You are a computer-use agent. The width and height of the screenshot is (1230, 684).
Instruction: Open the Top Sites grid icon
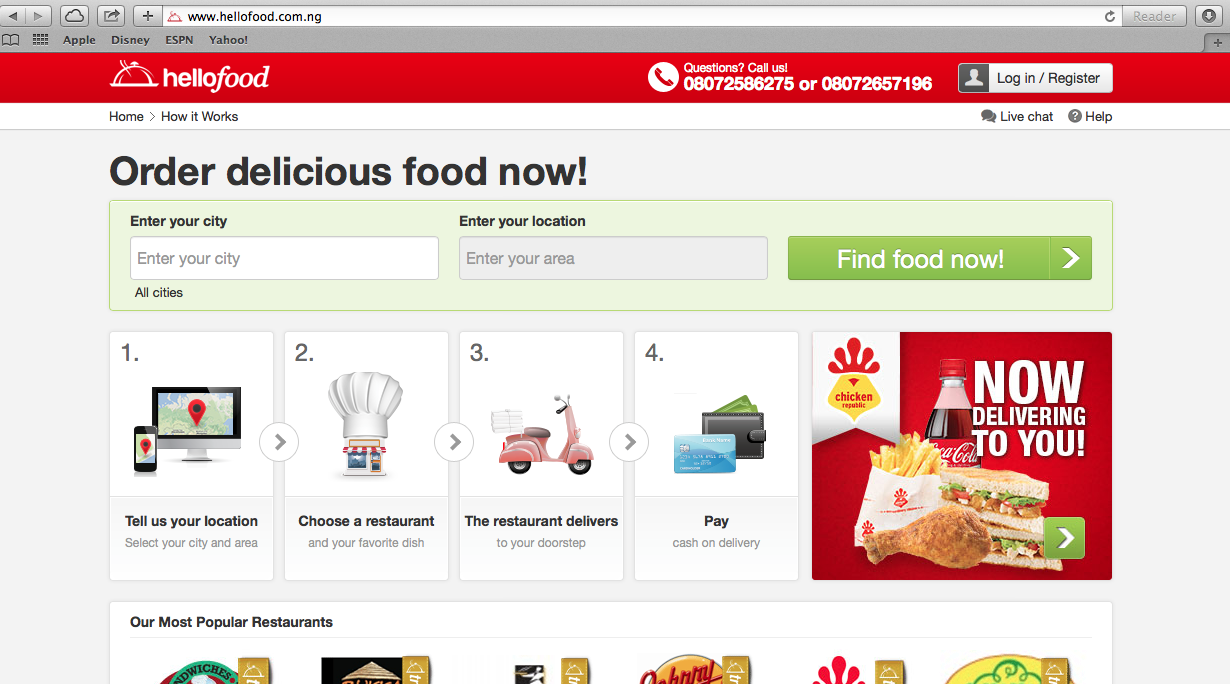40,40
